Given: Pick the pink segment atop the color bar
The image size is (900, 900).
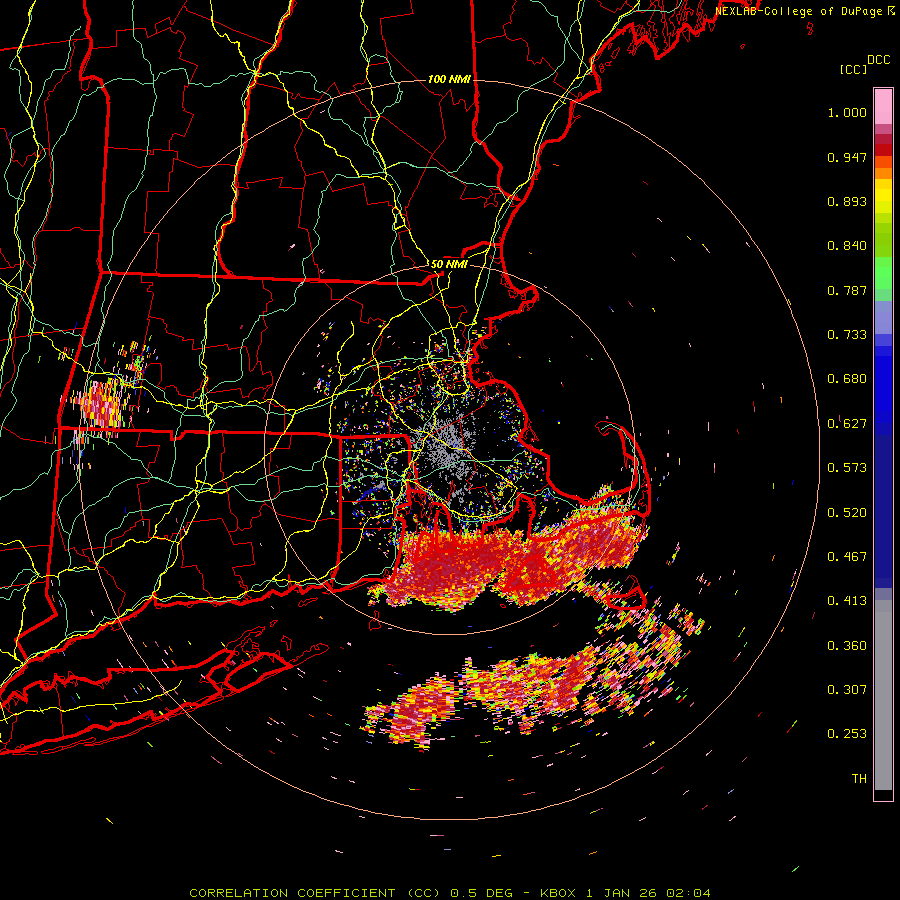Looking at the screenshot, I should [883, 106].
